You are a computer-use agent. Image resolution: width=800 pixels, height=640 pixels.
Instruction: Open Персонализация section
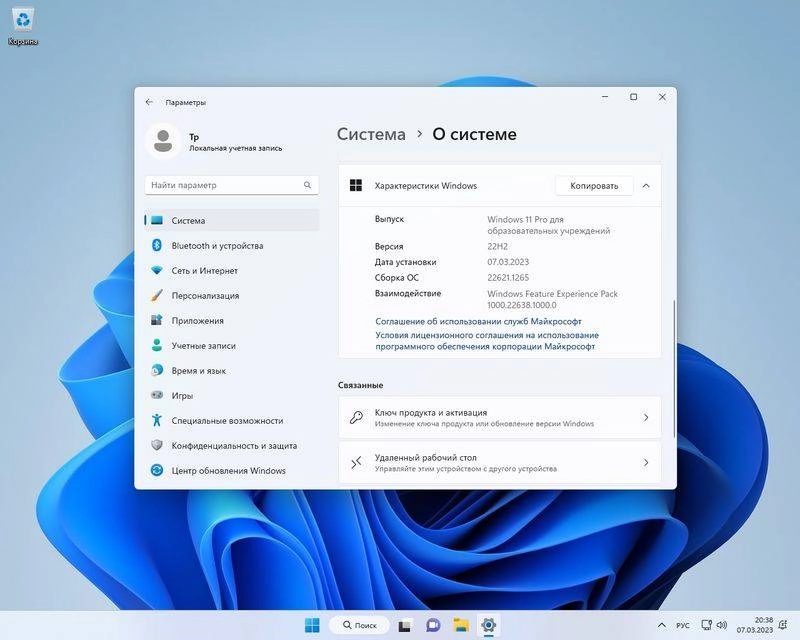click(x=232, y=296)
